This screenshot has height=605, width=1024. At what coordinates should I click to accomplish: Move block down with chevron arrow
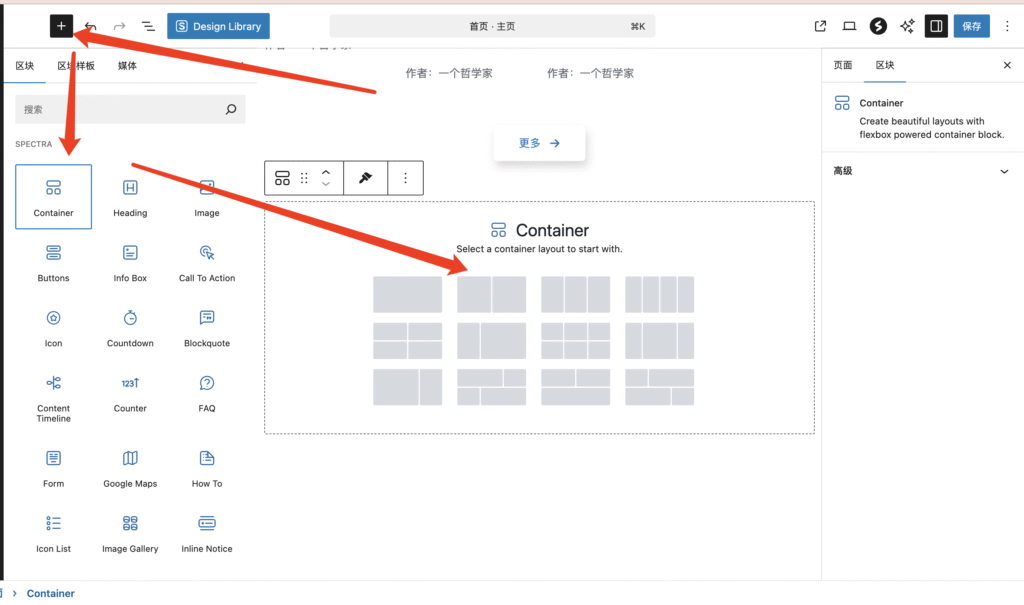click(x=325, y=184)
